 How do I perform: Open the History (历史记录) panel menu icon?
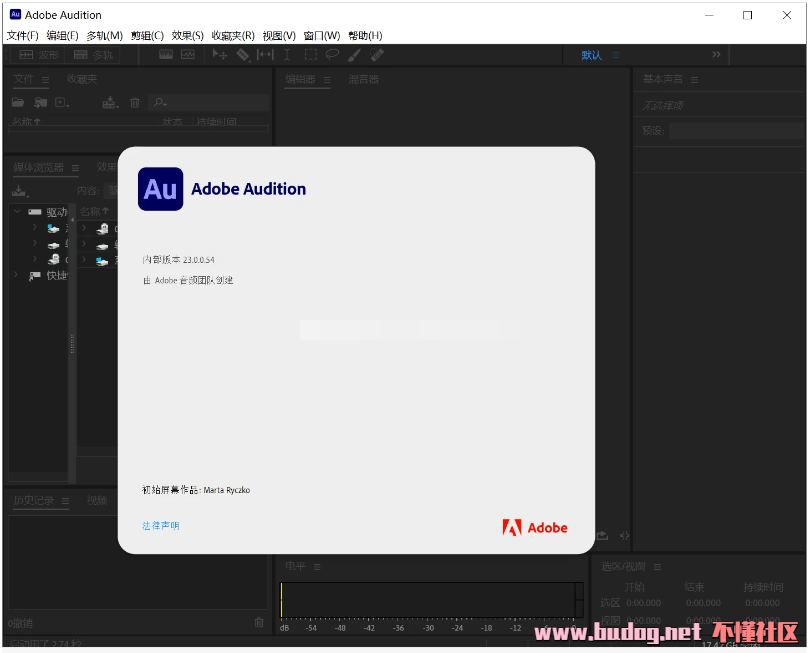click(65, 501)
